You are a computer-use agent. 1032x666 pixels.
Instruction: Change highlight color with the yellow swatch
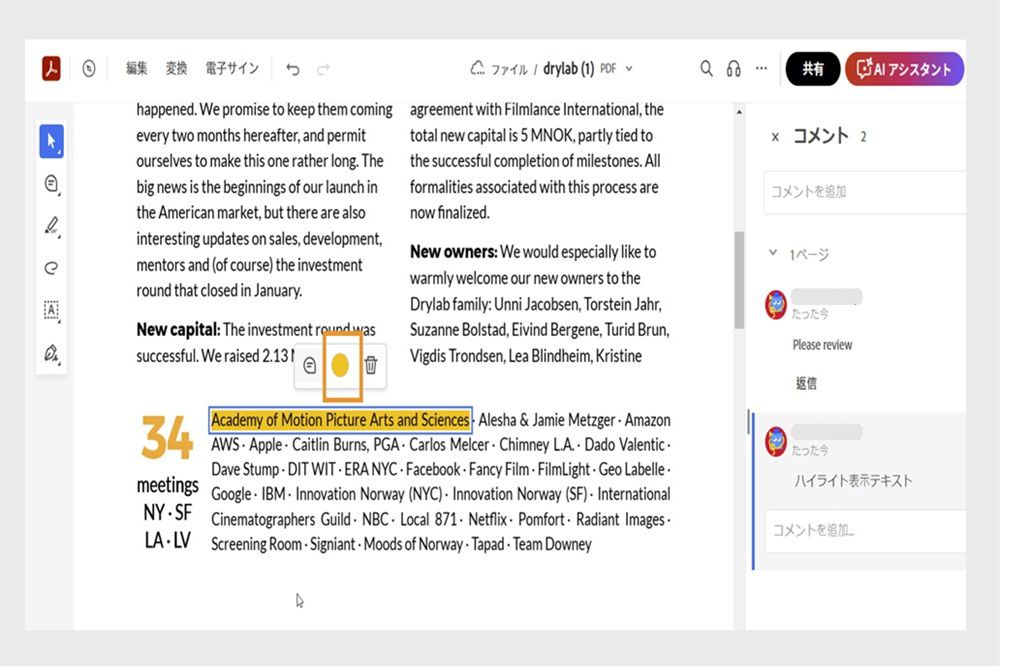pyautogui.click(x=340, y=366)
